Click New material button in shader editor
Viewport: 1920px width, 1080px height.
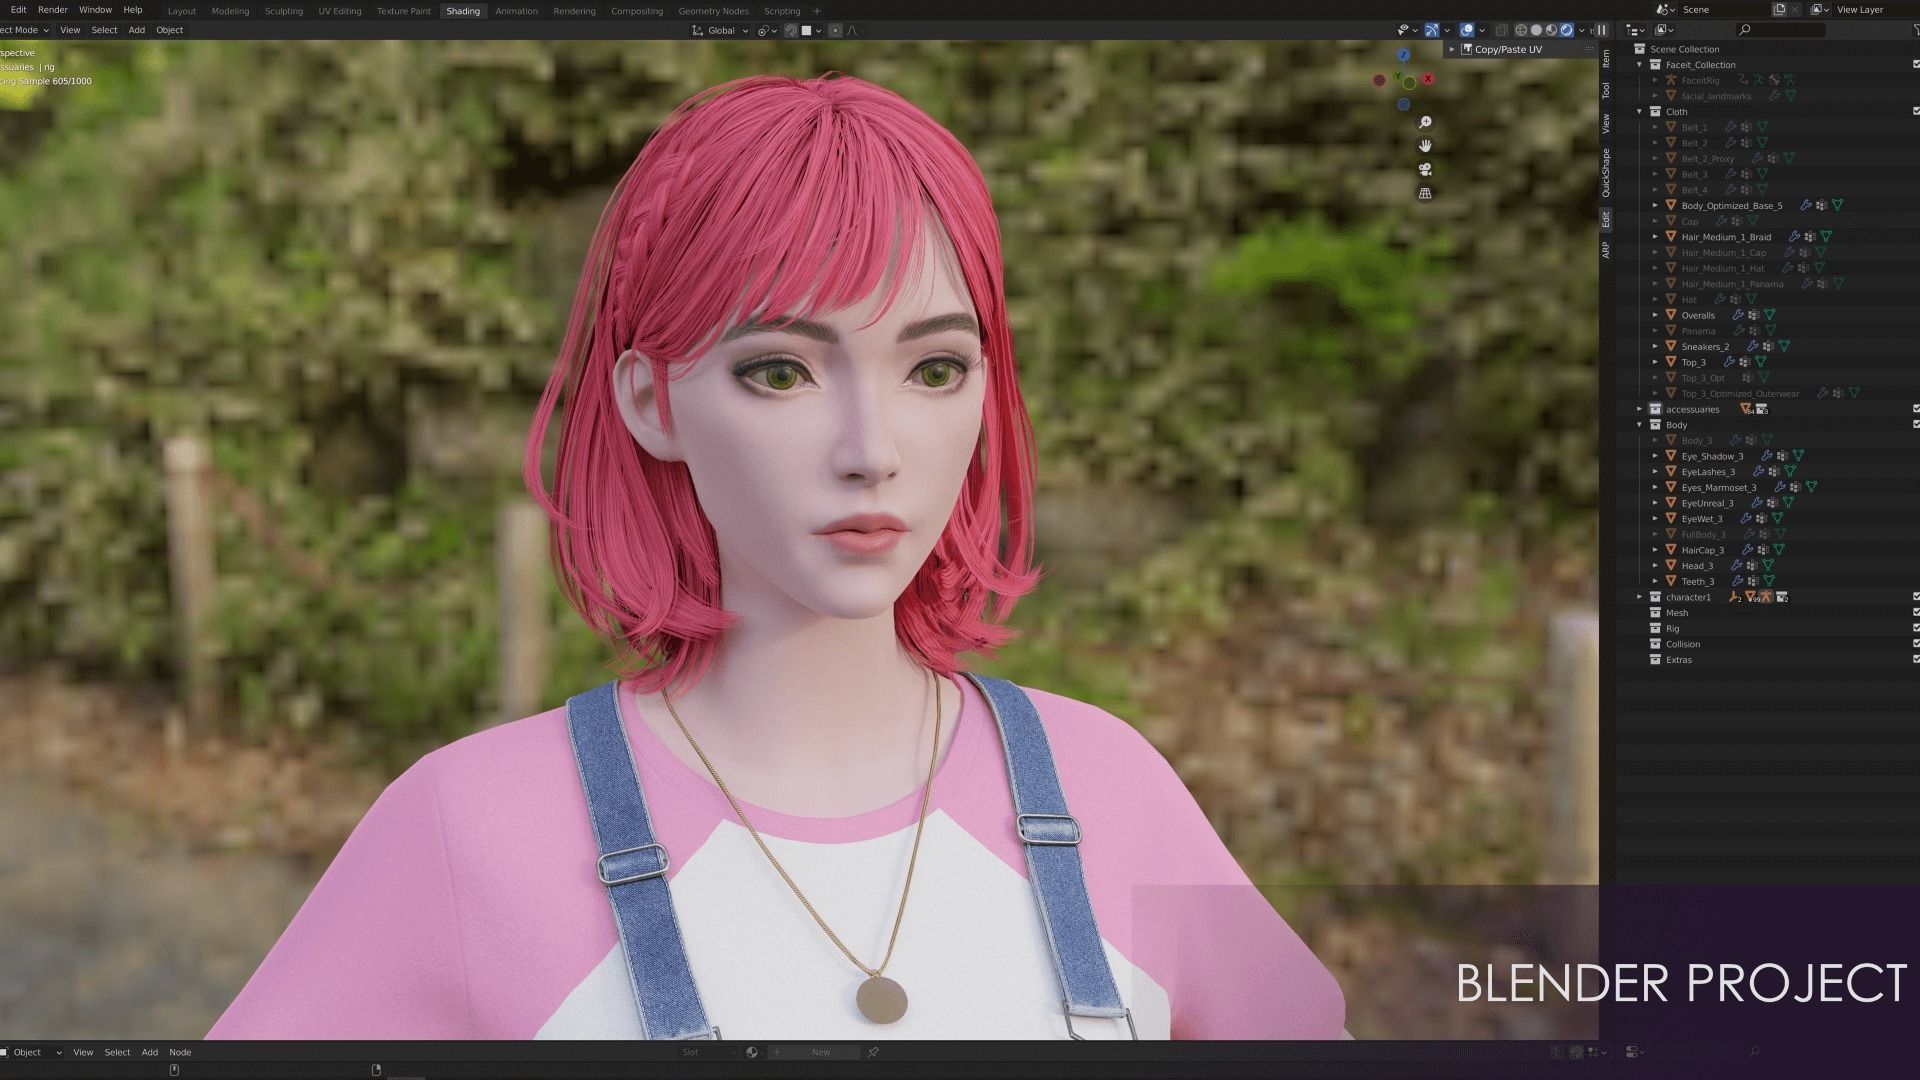pyautogui.click(x=820, y=1052)
